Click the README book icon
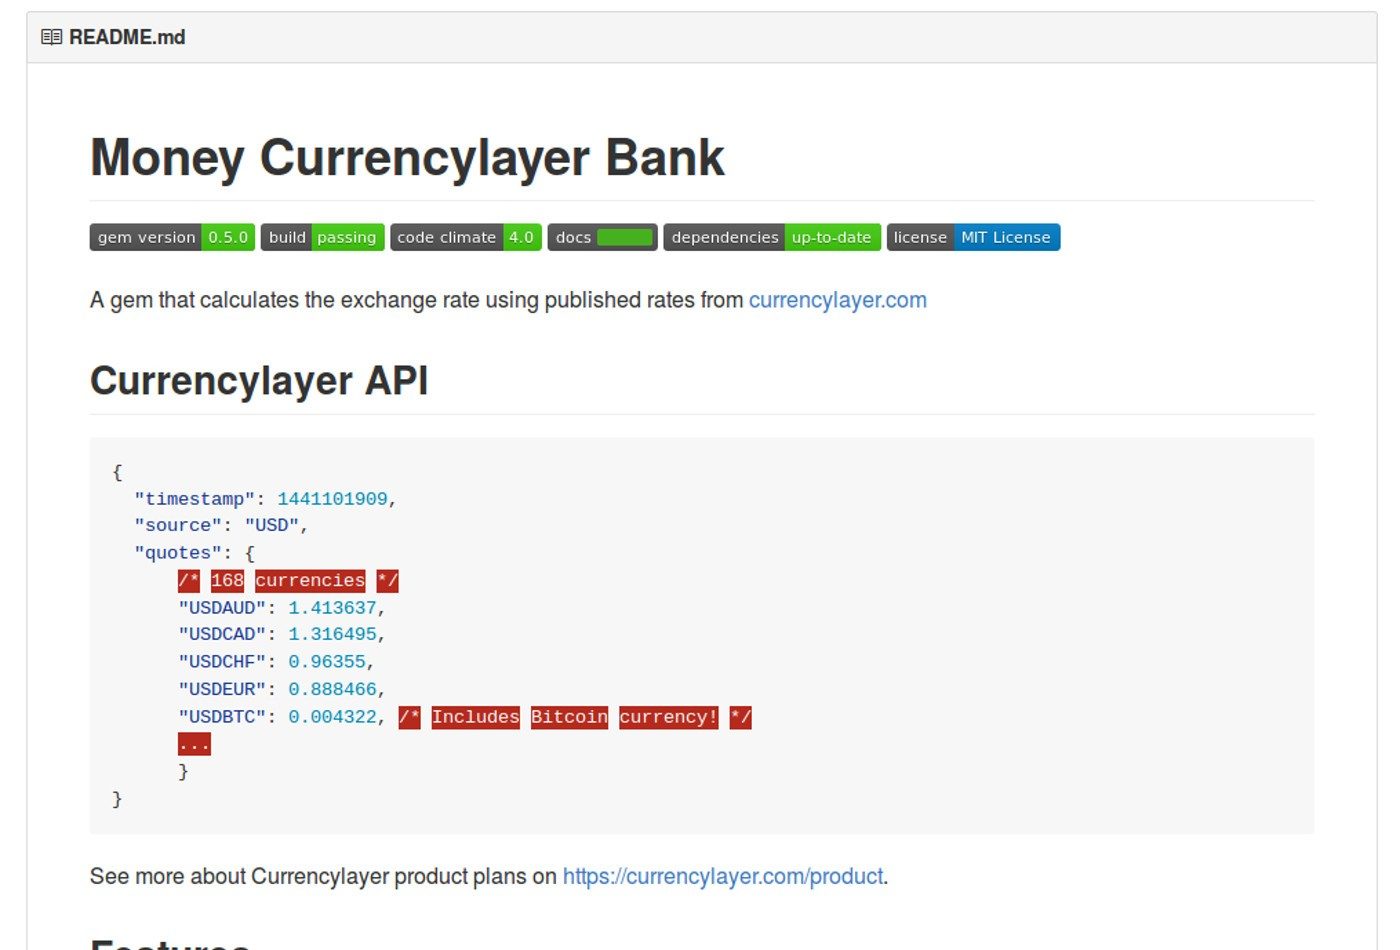Screen dimensions: 1400x950 pyautogui.click(x=51, y=37)
